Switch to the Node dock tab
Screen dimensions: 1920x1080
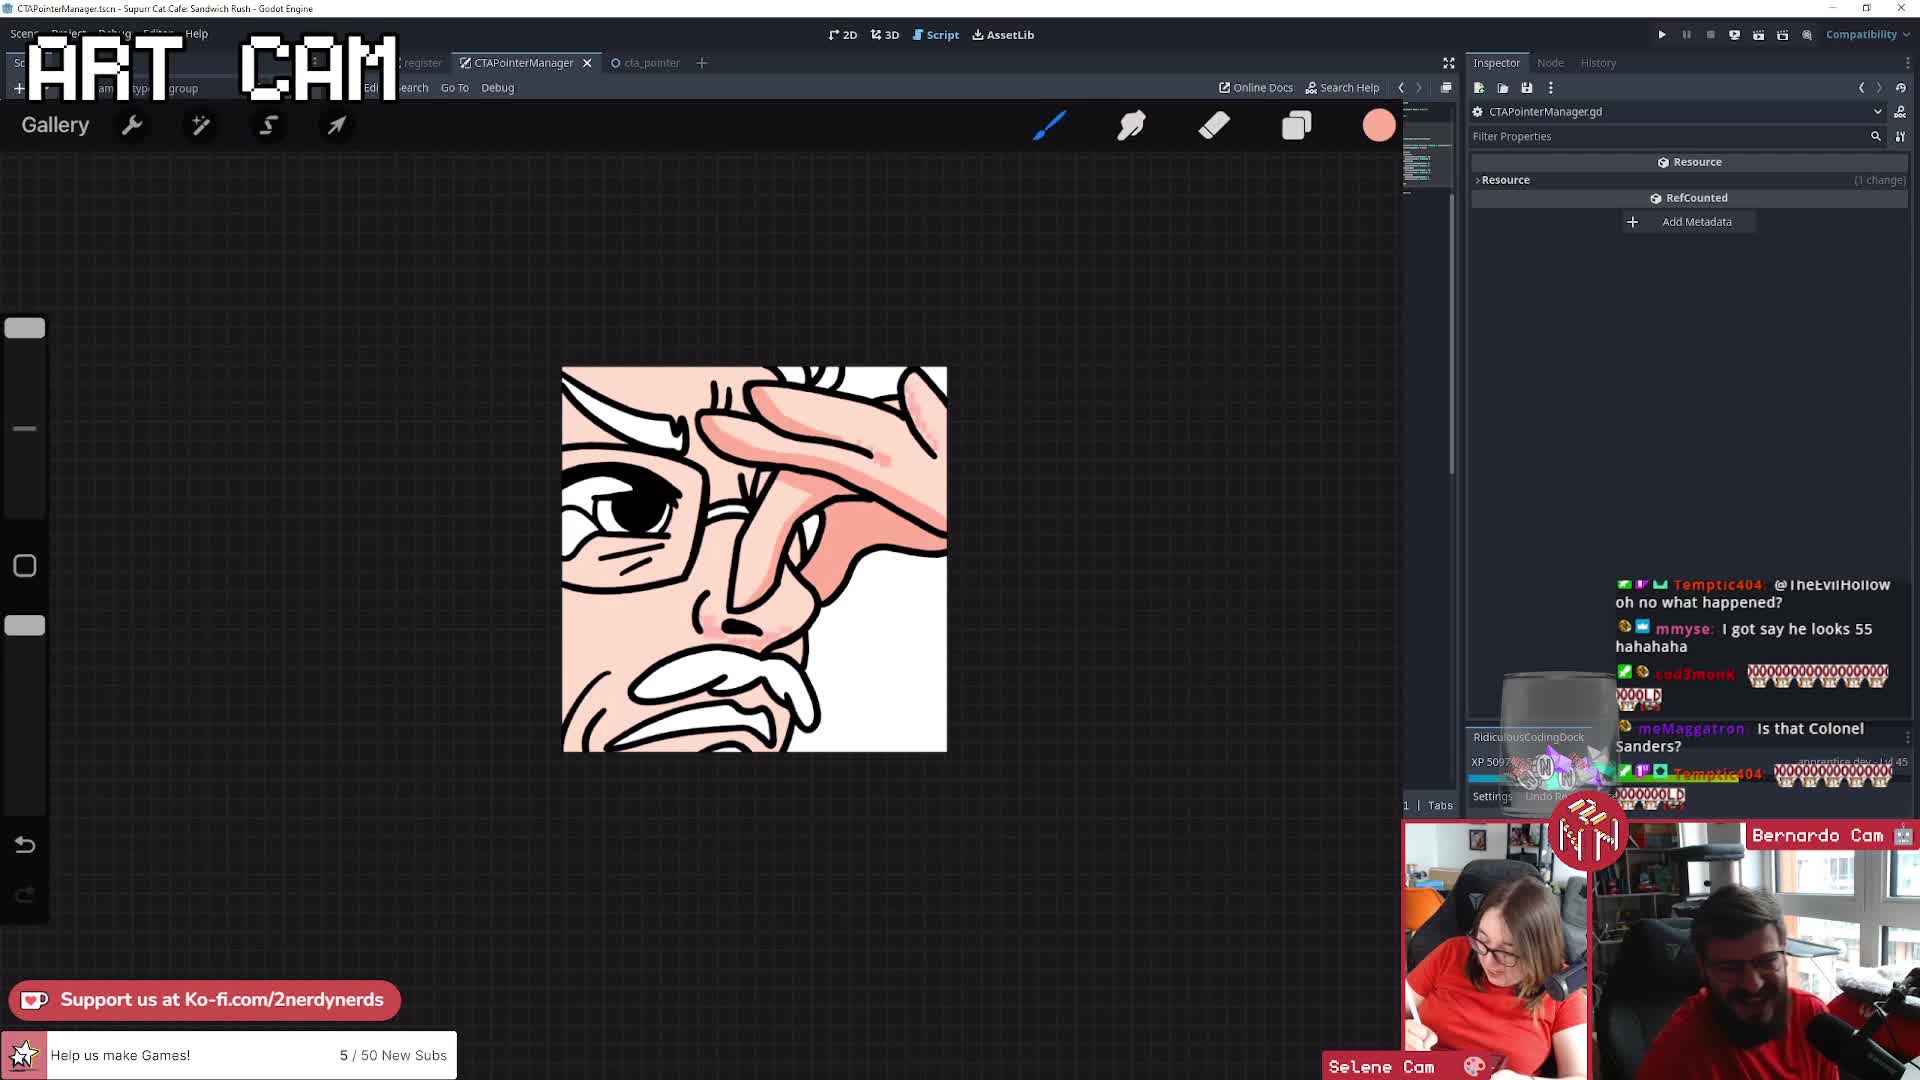click(x=1550, y=63)
